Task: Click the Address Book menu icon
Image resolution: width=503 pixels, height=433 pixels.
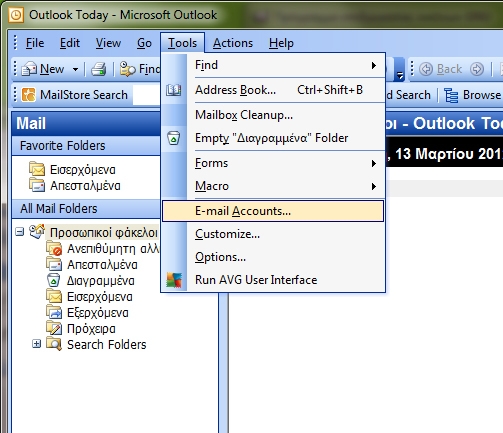Action: pos(174,90)
